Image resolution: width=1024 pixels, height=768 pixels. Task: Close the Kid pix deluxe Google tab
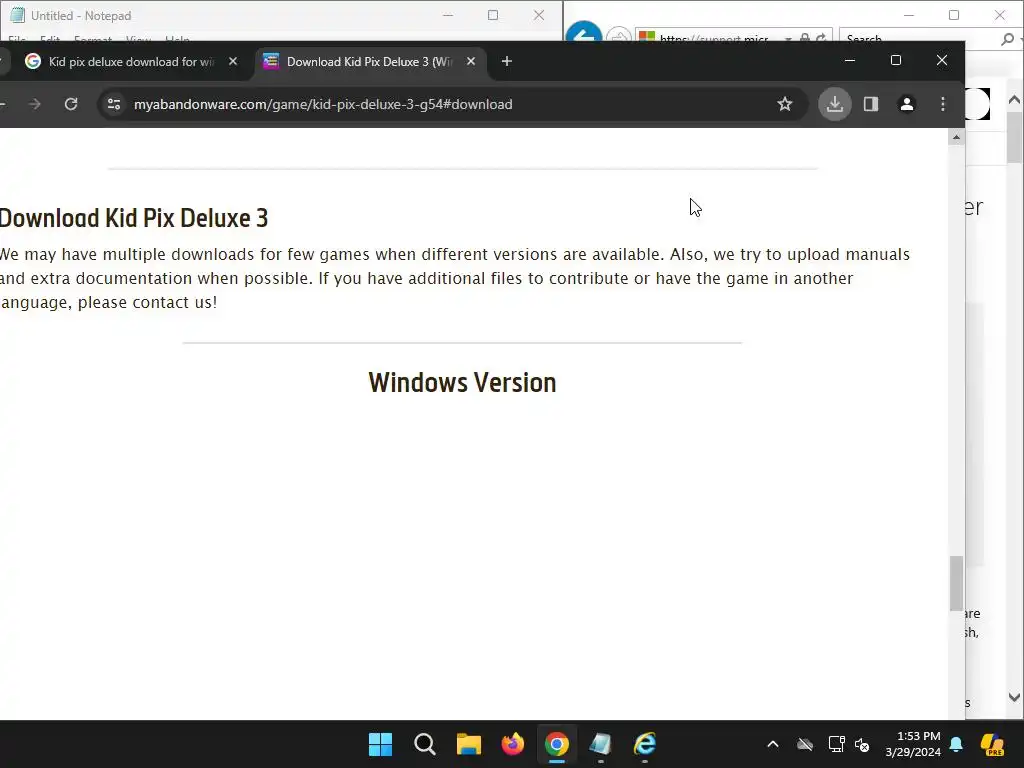tap(233, 61)
